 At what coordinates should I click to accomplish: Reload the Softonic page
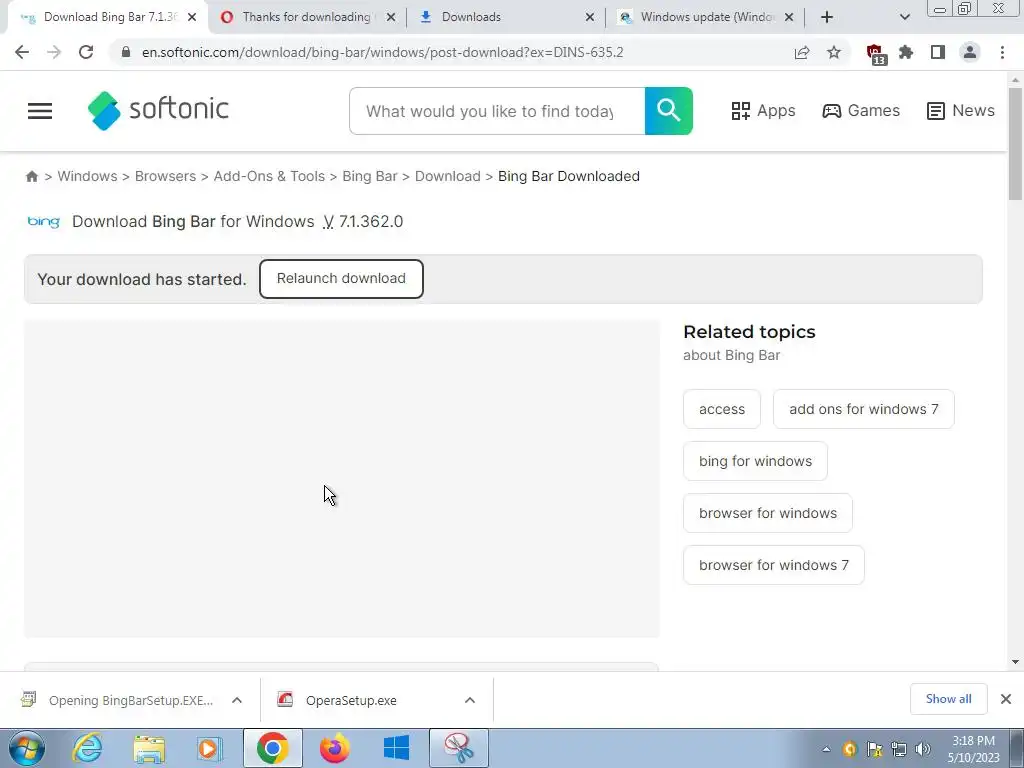coord(86,52)
